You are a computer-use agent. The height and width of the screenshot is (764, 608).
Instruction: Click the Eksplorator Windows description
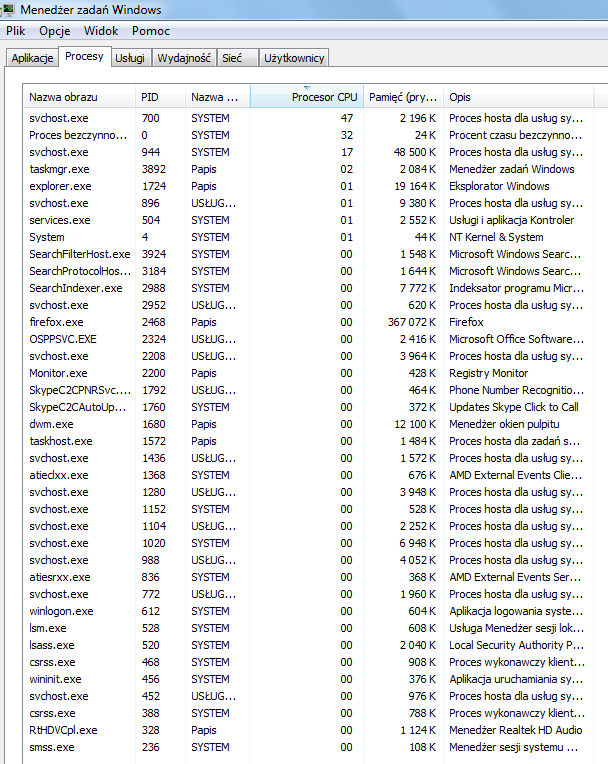[x=499, y=186]
